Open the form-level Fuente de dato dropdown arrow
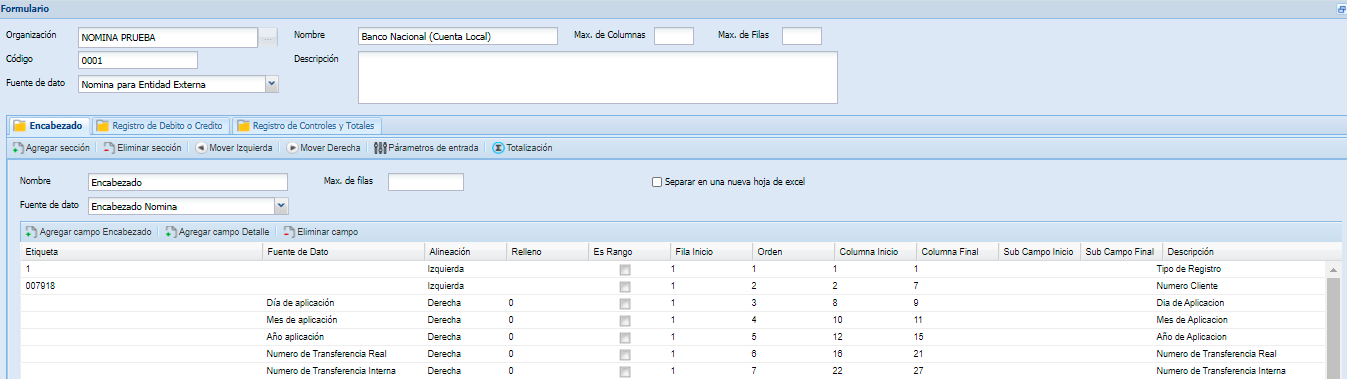1347x379 pixels. tap(272, 84)
